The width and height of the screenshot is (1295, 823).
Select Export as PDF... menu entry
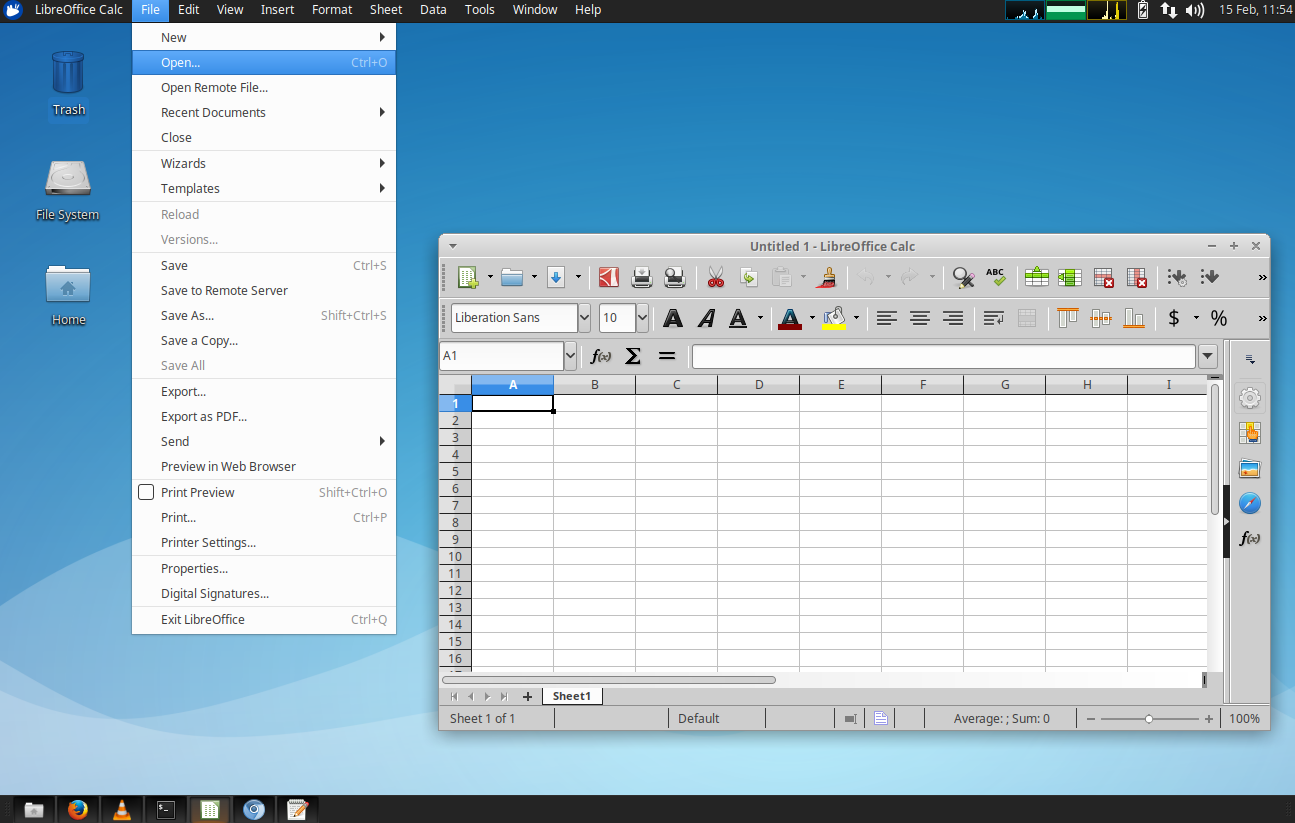click(x=264, y=417)
